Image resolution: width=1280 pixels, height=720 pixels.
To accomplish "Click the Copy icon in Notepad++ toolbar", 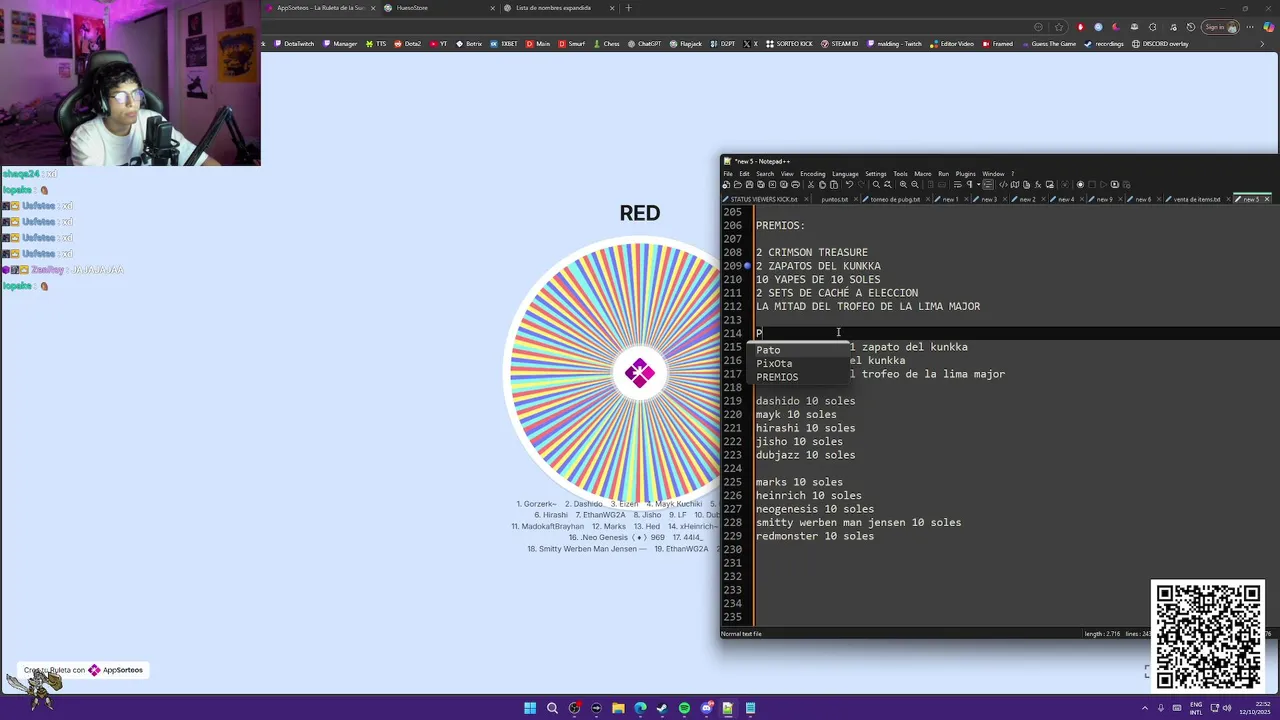I will [822, 184].
